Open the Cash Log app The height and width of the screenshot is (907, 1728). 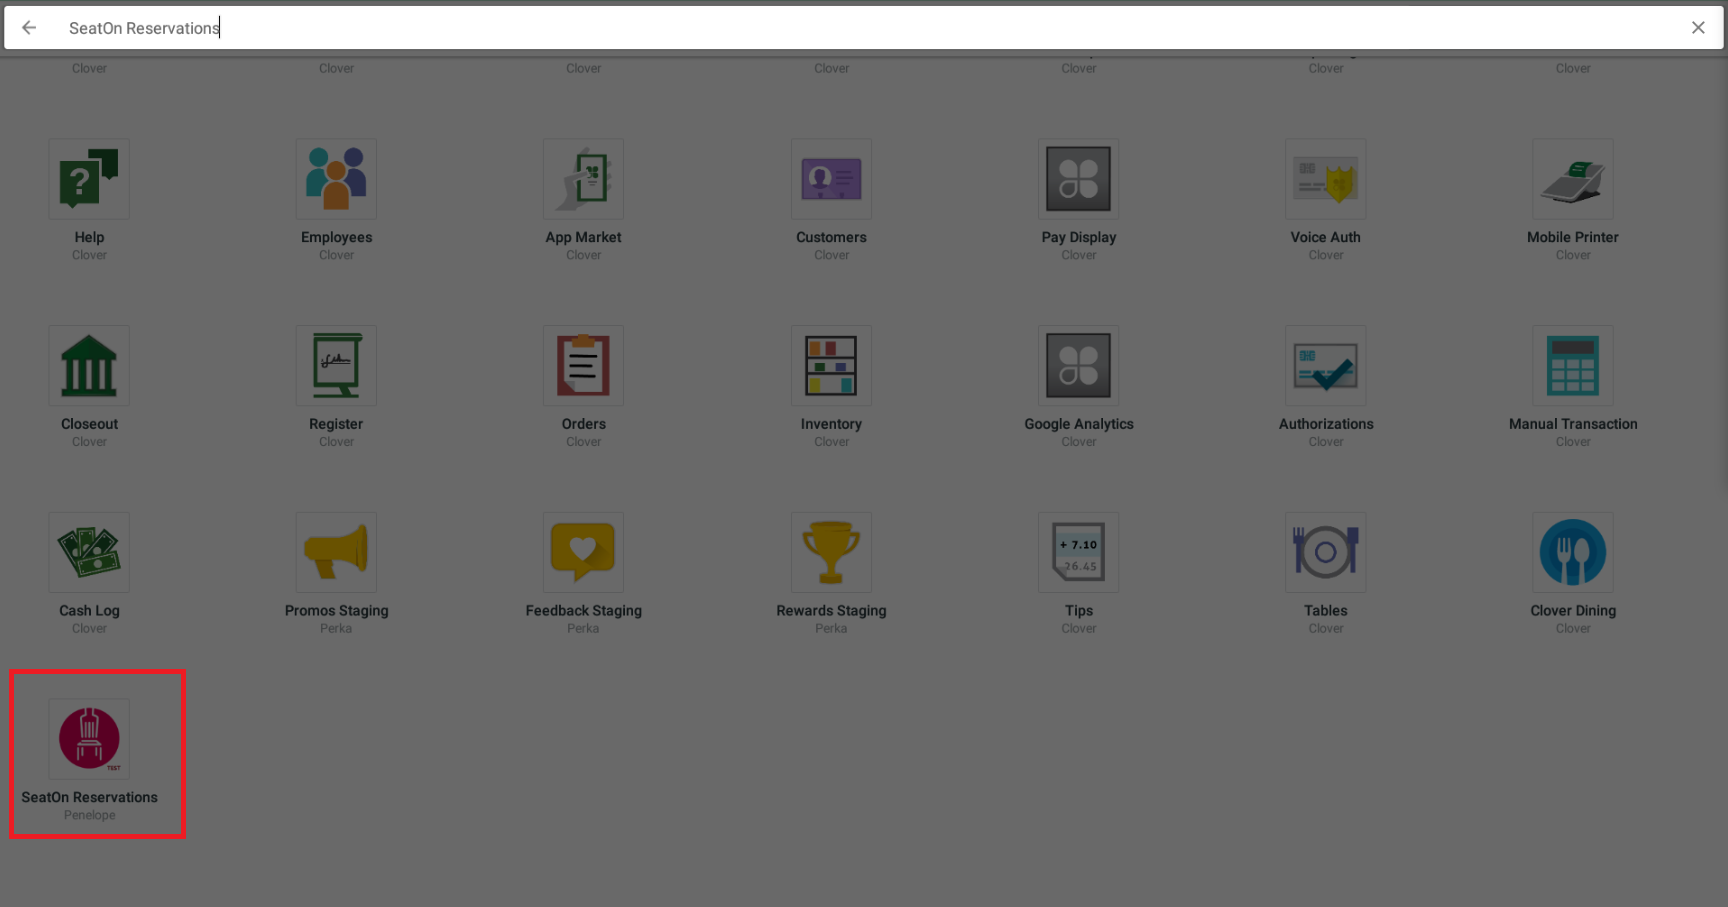point(89,553)
